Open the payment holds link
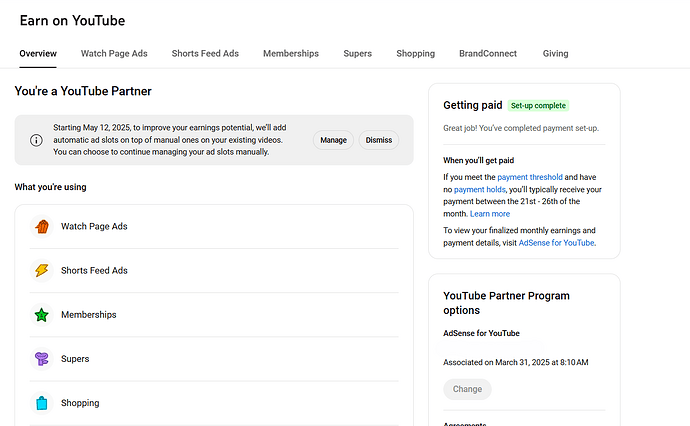 [480, 189]
